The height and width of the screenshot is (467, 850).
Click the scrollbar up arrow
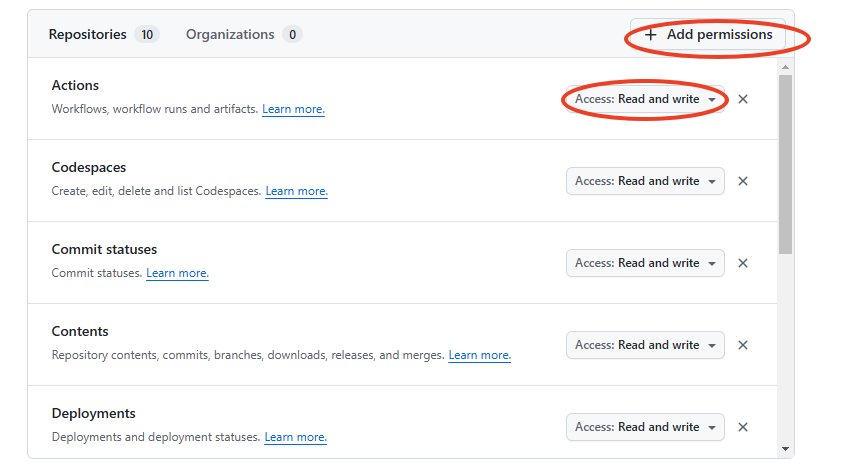point(785,65)
